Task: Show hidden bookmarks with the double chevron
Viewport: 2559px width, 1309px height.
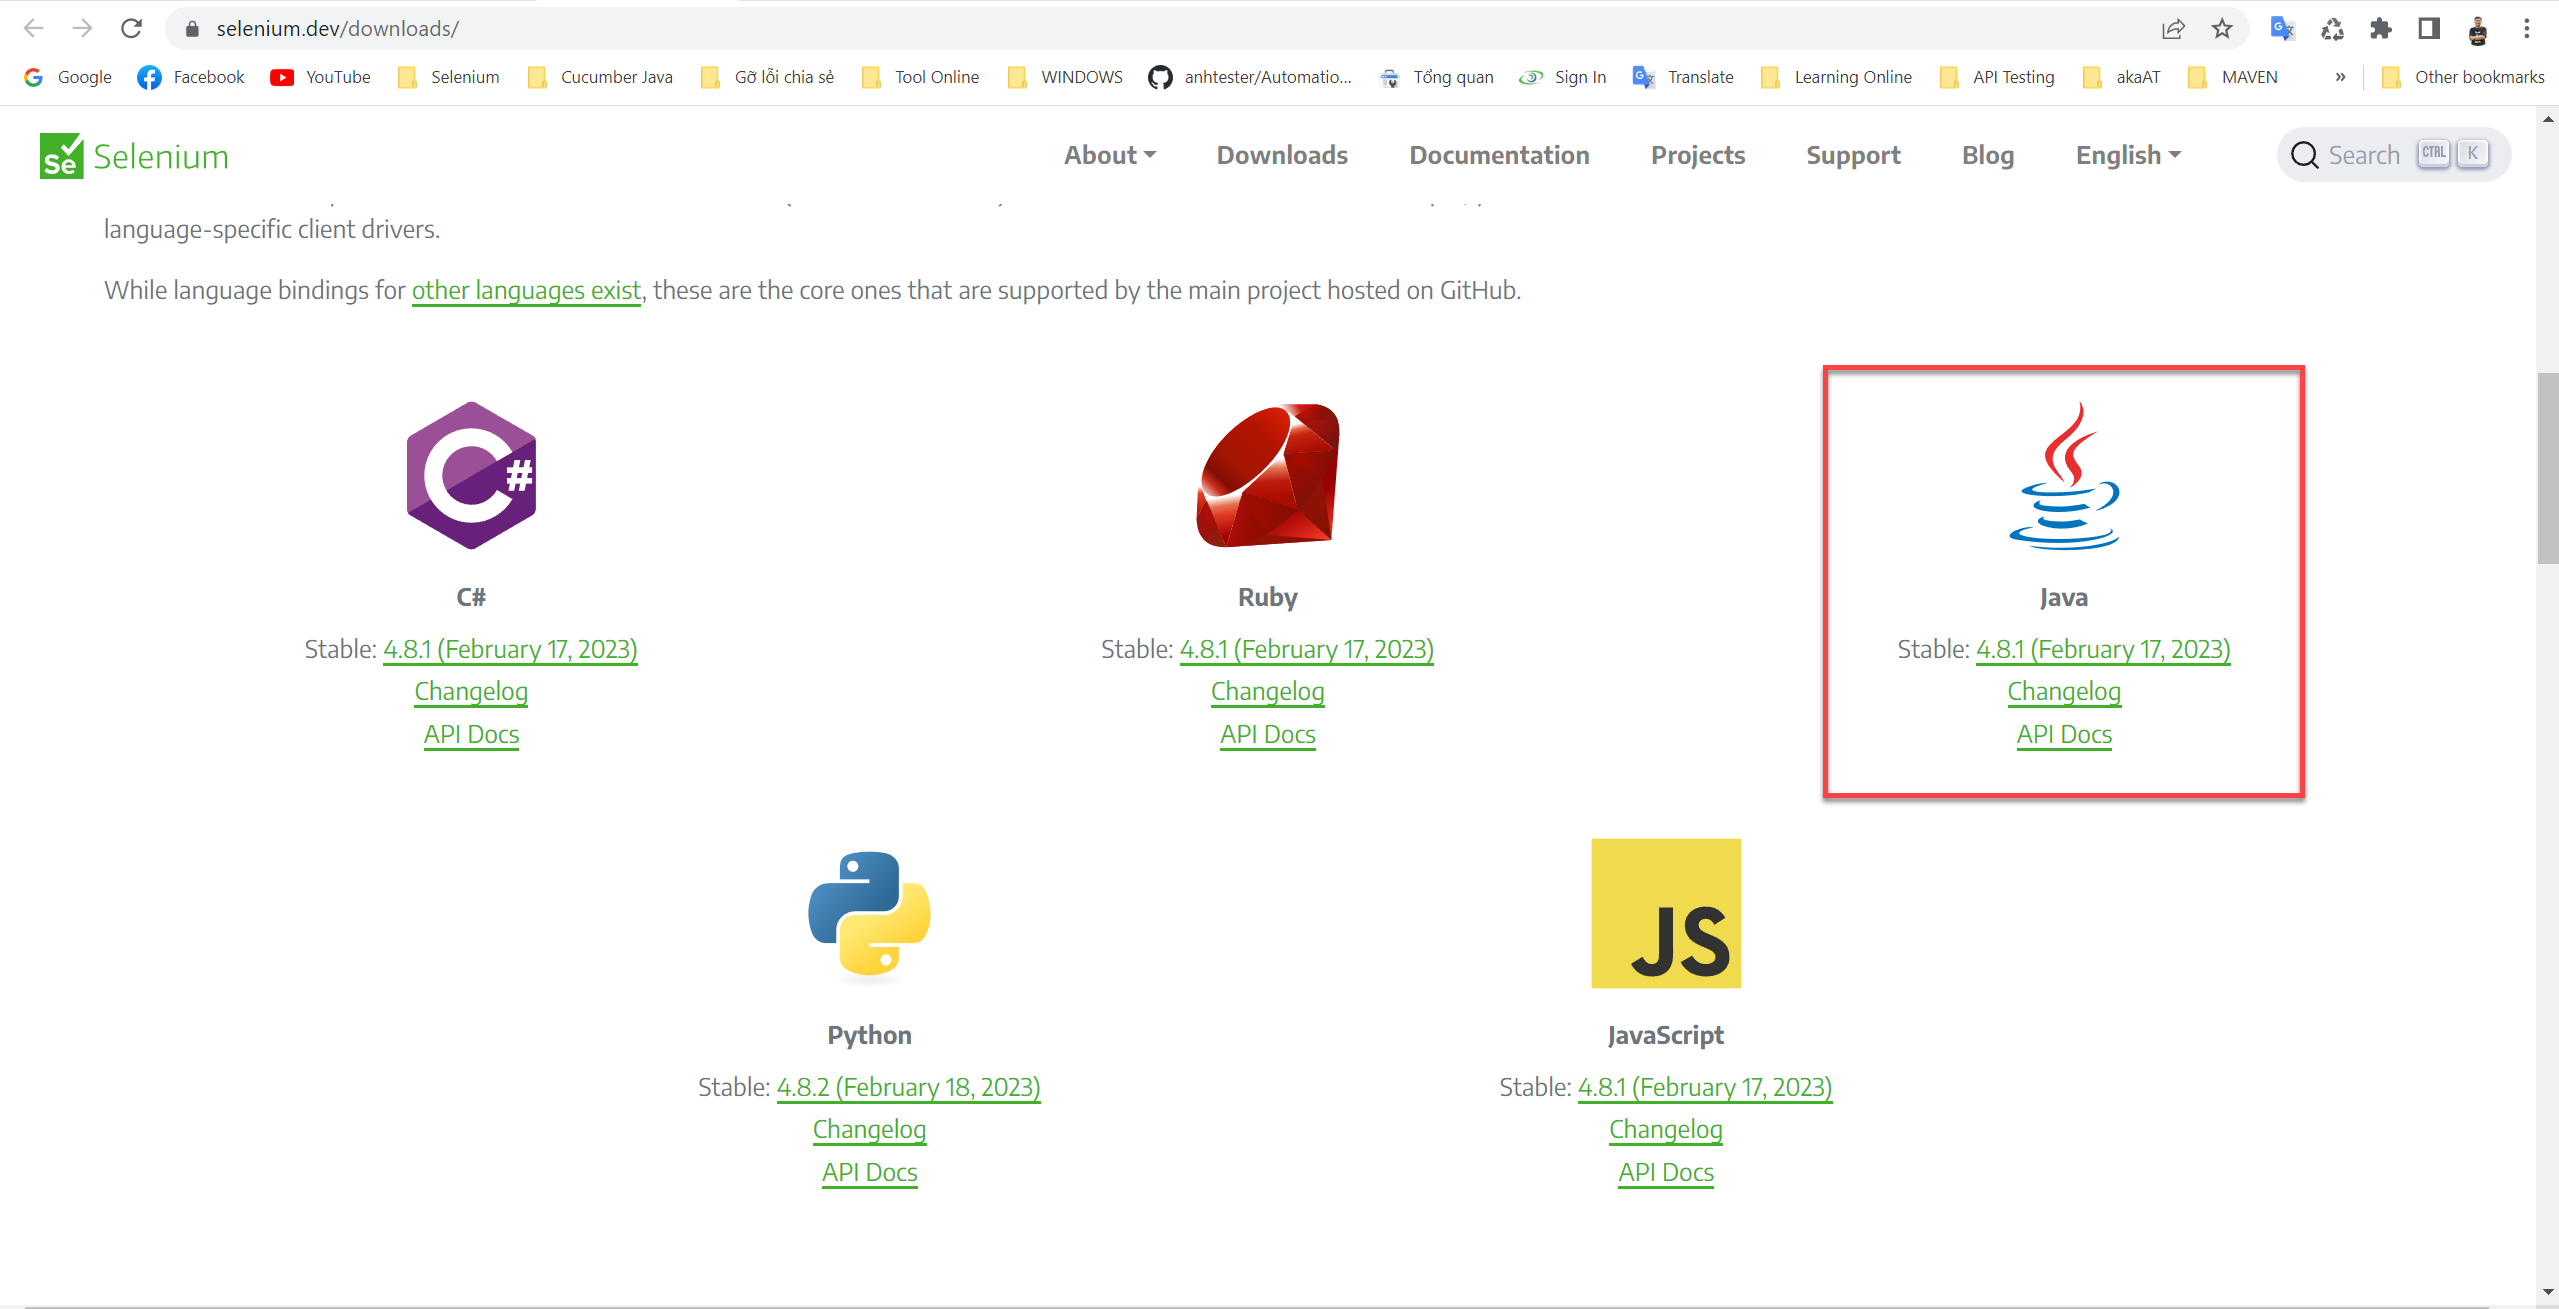Action: coord(2340,77)
